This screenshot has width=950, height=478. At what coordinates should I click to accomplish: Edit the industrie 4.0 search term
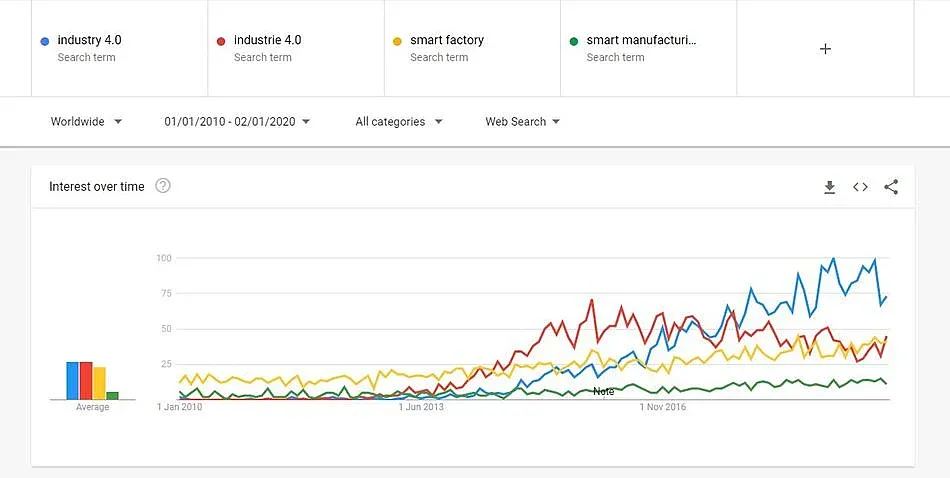267,40
